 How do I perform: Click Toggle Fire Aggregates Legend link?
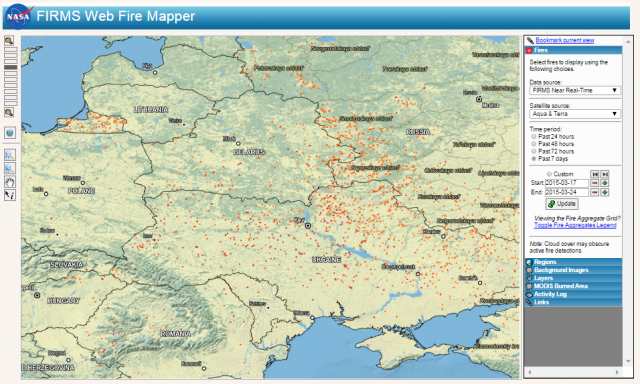click(x=575, y=225)
